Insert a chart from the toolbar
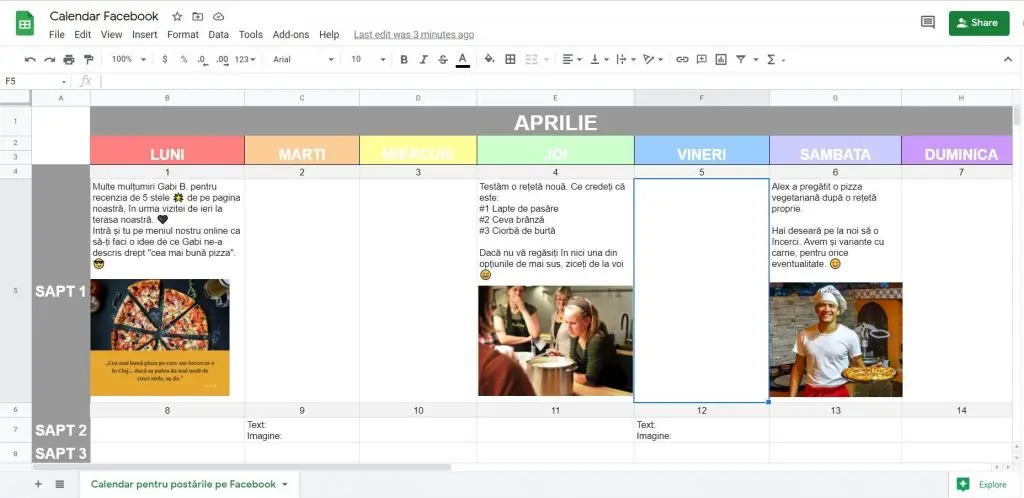Image resolution: width=1024 pixels, height=498 pixels. tap(721, 59)
